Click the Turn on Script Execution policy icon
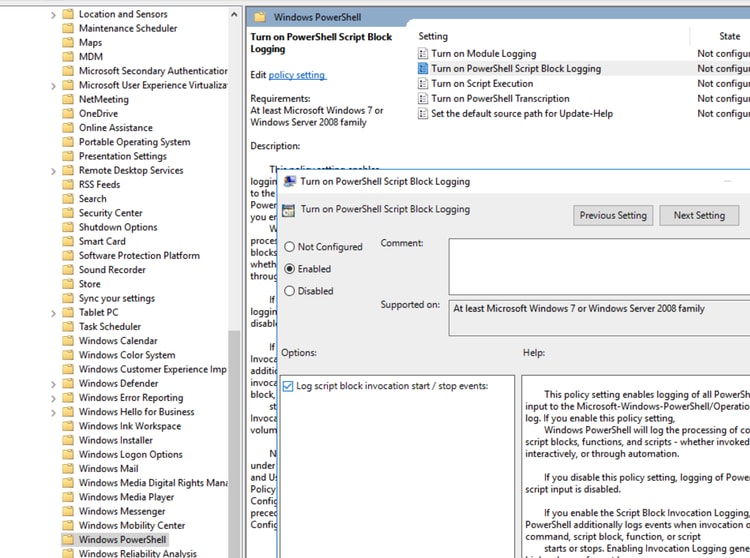This screenshot has height=558, width=750. pos(423,84)
